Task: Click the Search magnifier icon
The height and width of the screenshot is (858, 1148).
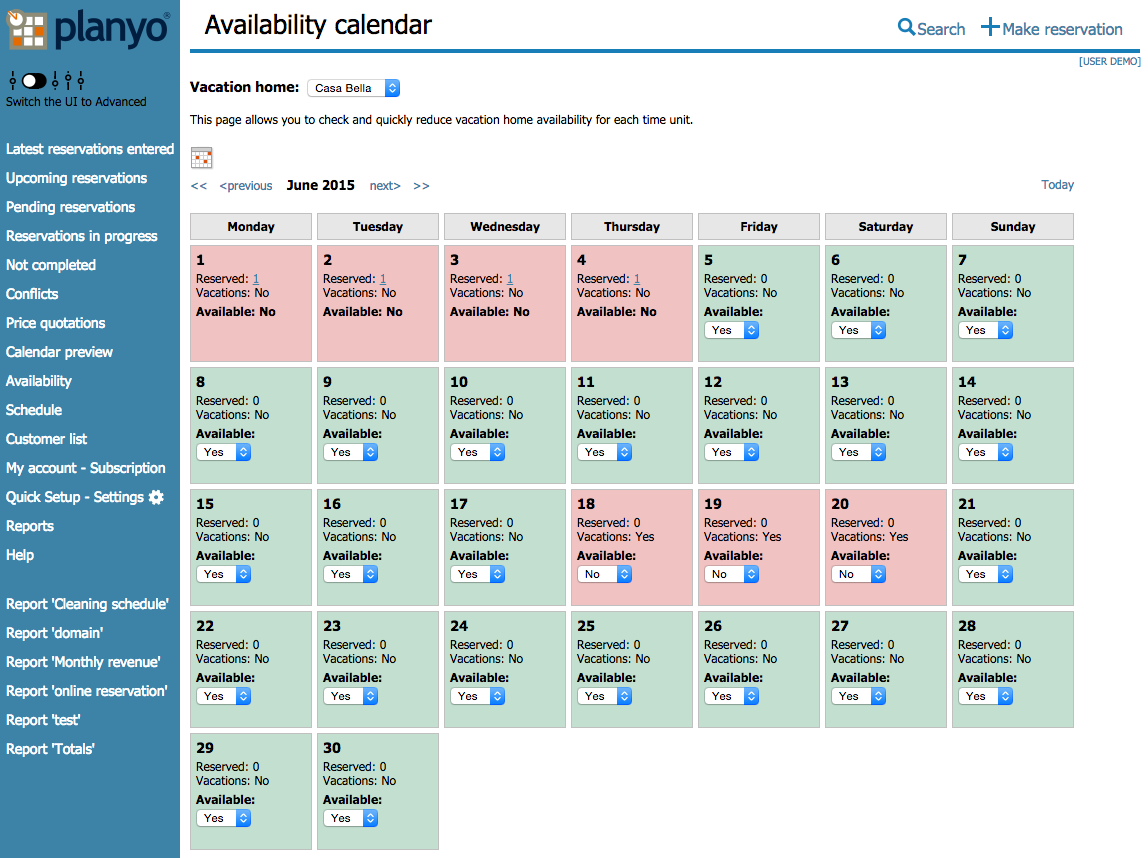Action: click(x=906, y=28)
